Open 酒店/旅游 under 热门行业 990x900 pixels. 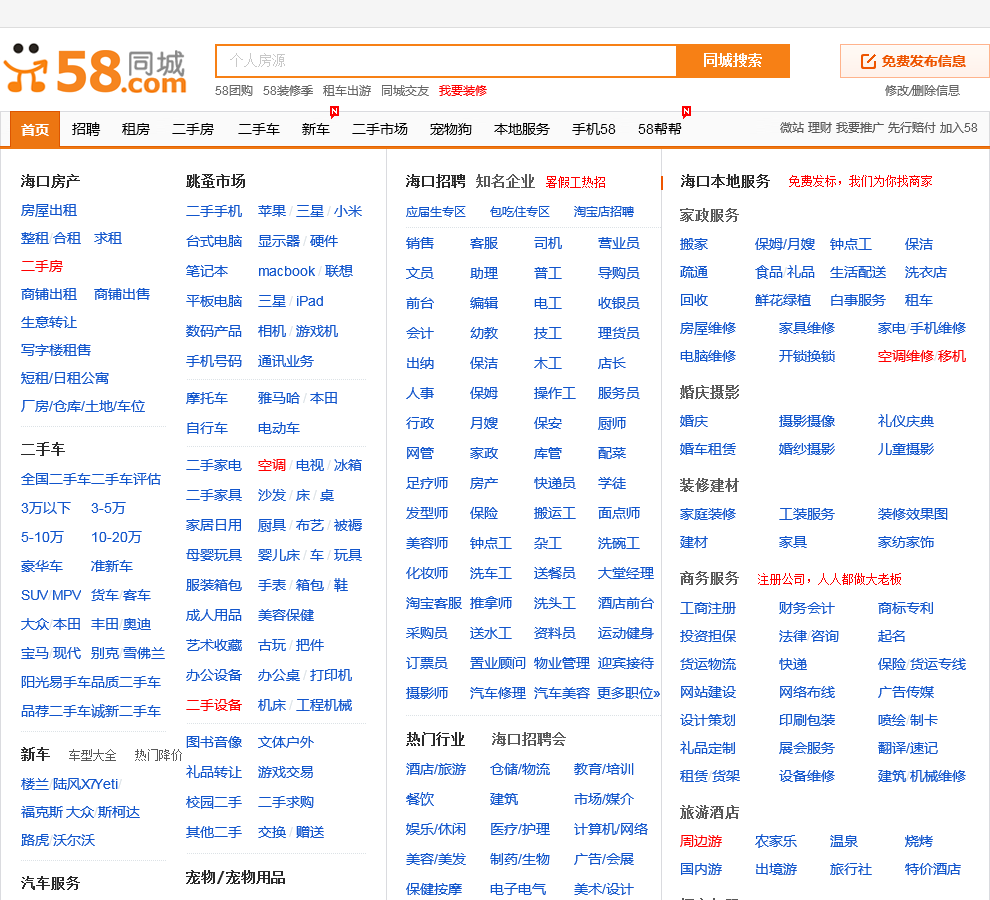coord(436,769)
